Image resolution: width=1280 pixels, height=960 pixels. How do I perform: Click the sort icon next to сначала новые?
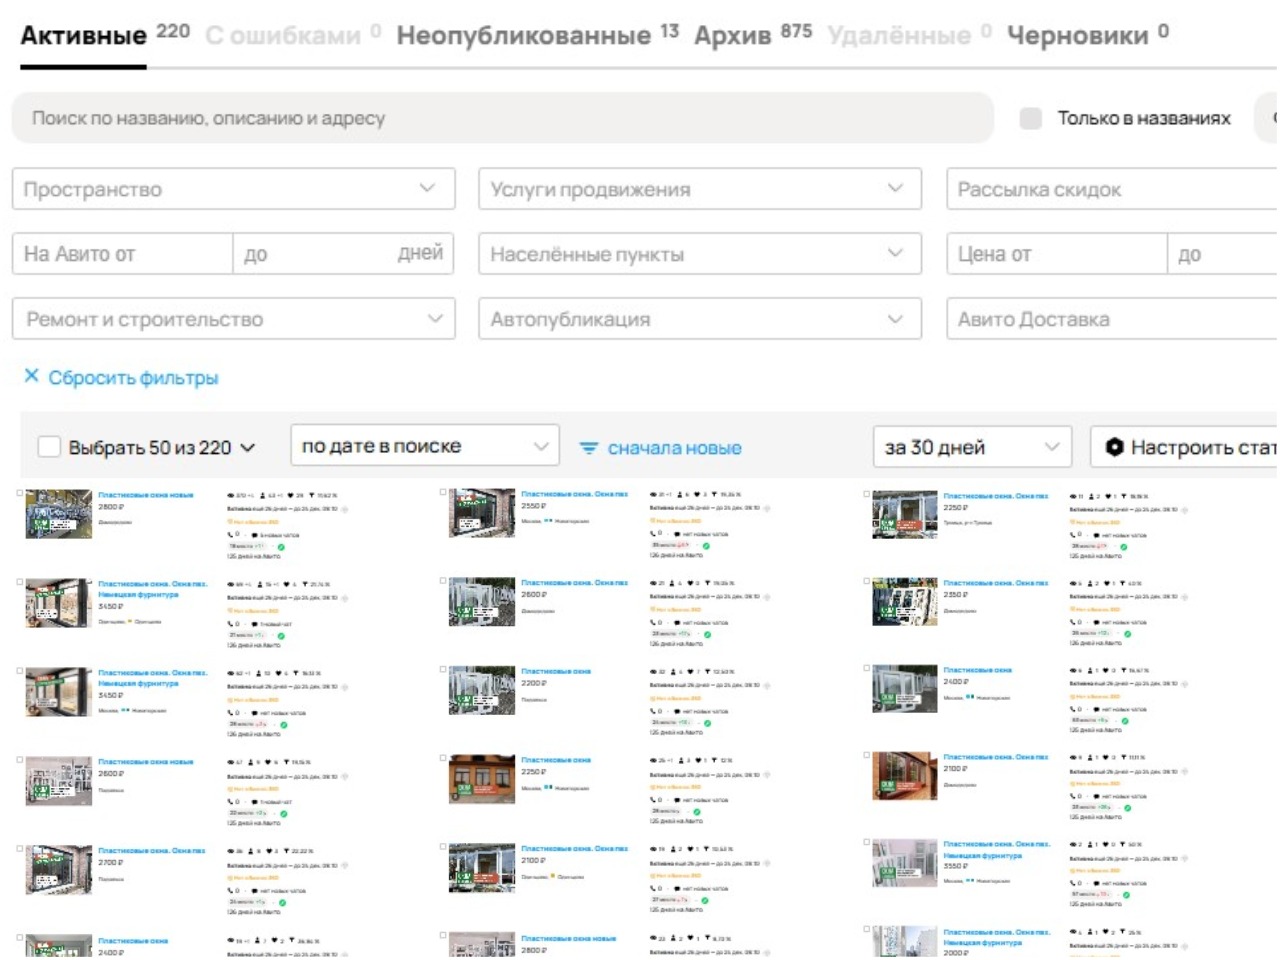[589, 448]
